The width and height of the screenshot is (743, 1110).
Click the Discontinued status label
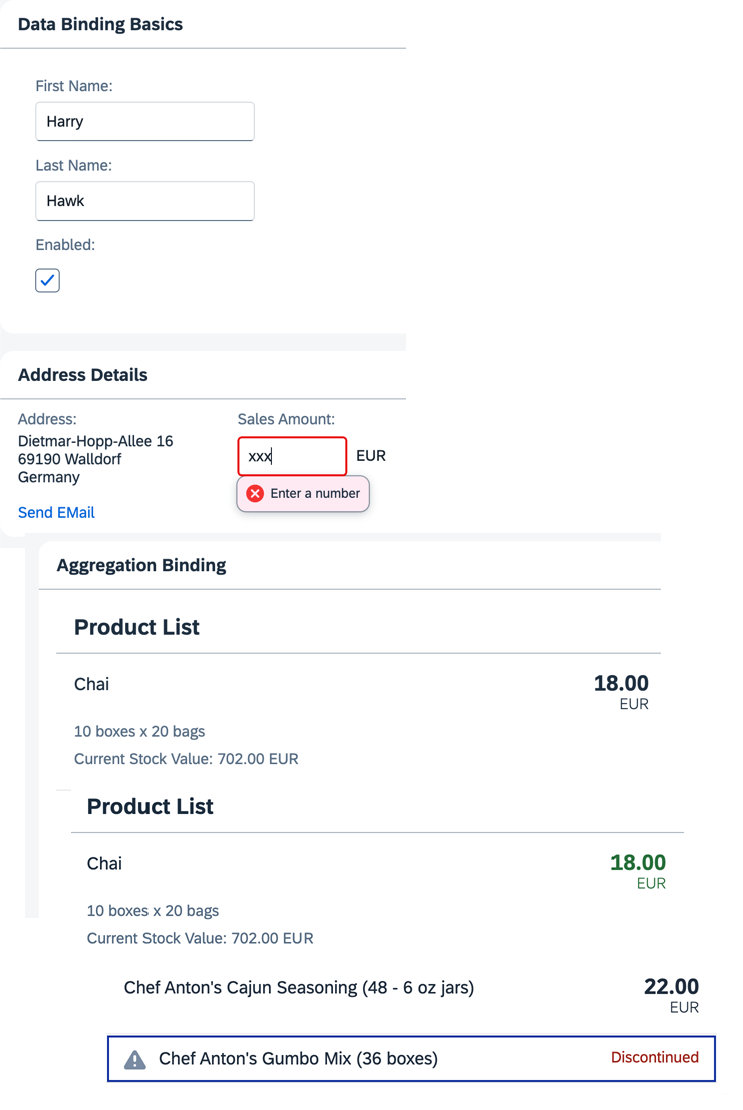point(655,1058)
